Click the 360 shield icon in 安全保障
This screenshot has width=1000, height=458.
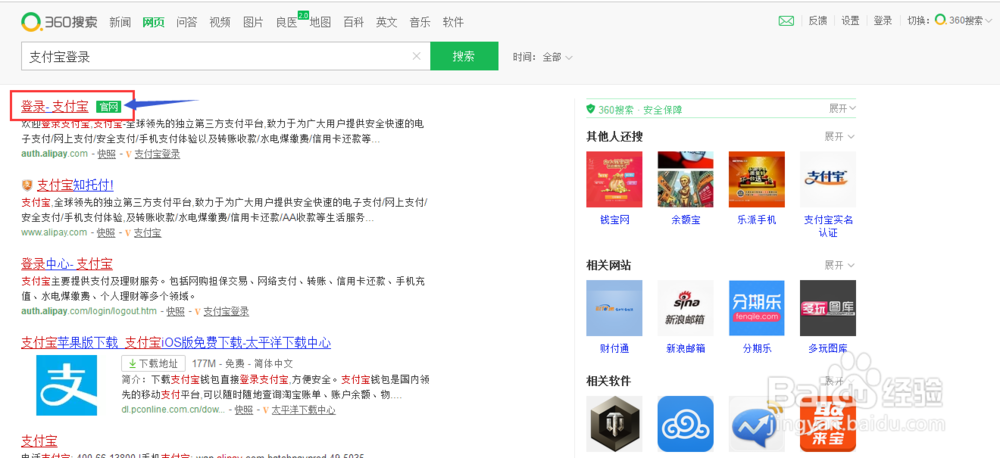(x=591, y=109)
